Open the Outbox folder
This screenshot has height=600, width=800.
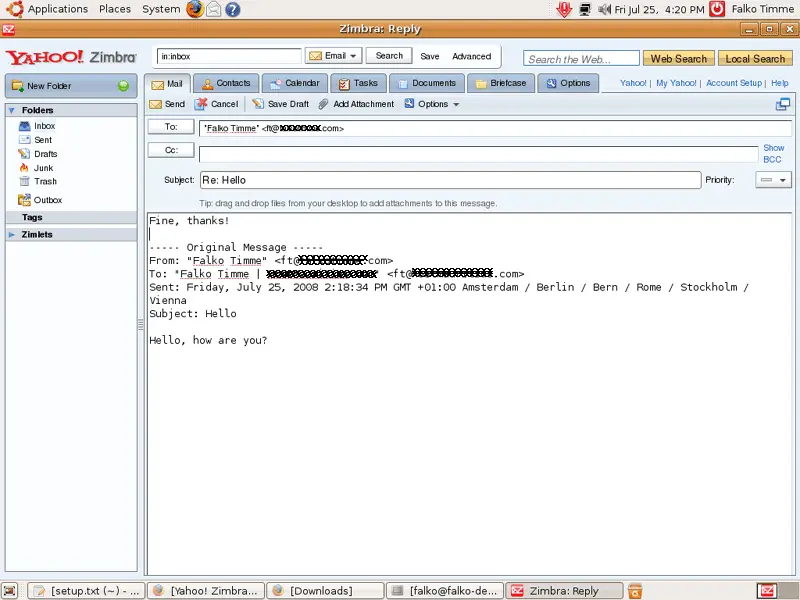click(x=40, y=200)
